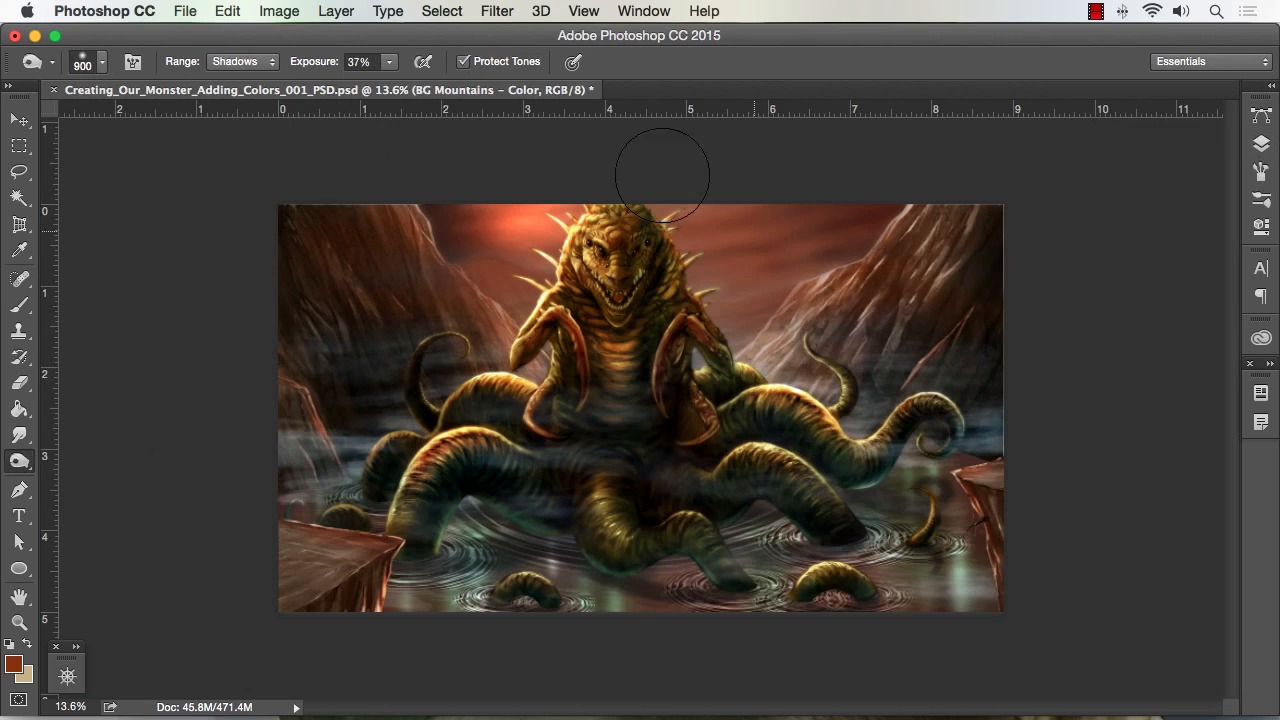Open the Essentials workspace dropdown

[x=1211, y=62]
